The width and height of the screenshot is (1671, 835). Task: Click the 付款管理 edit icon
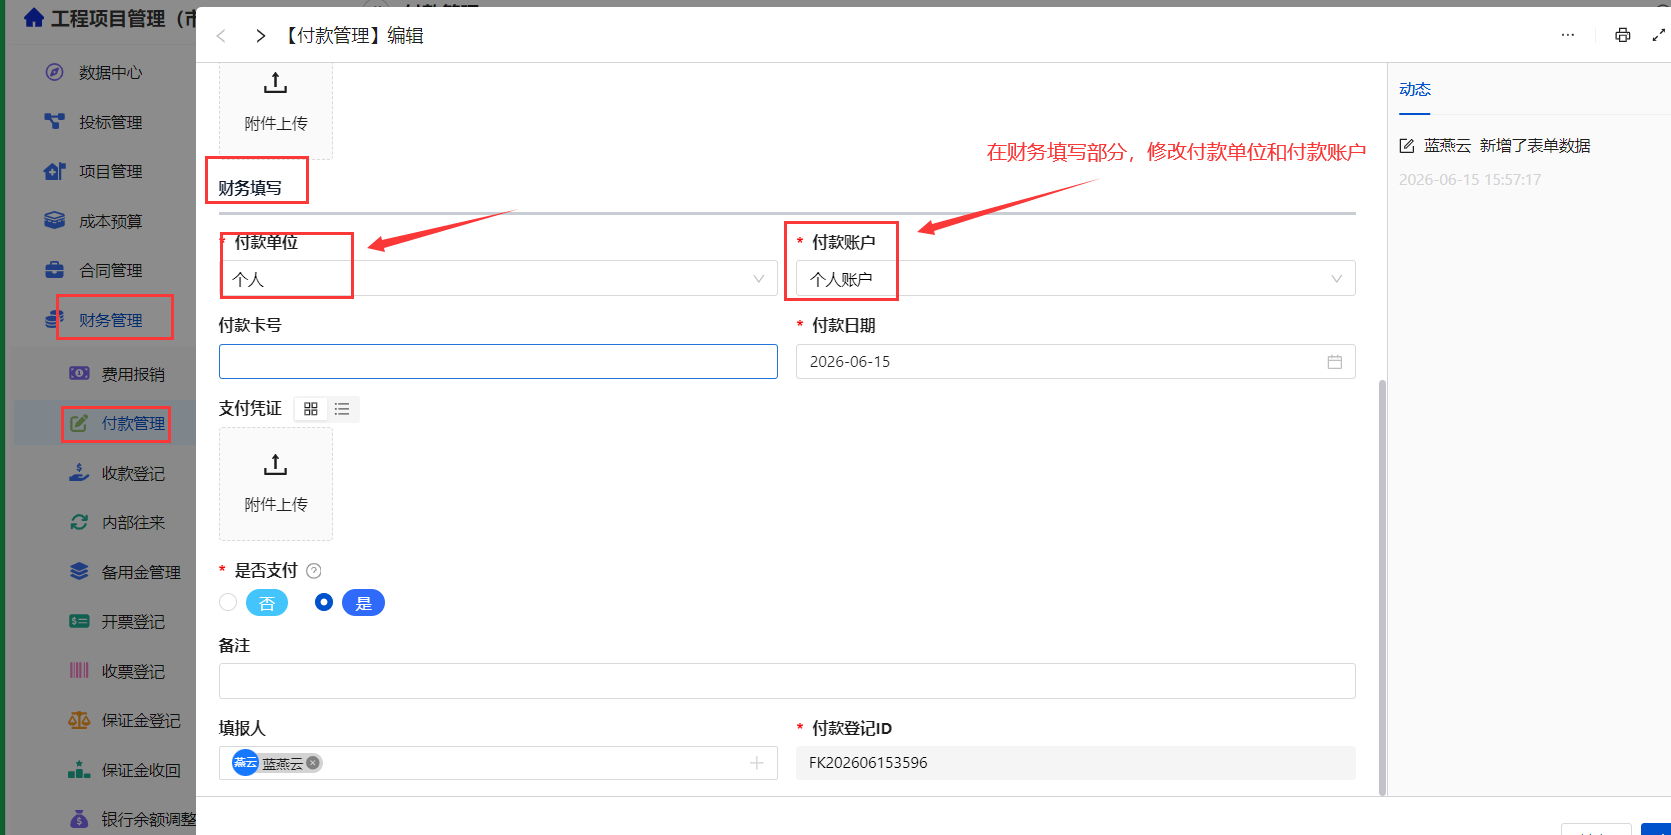(79, 423)
